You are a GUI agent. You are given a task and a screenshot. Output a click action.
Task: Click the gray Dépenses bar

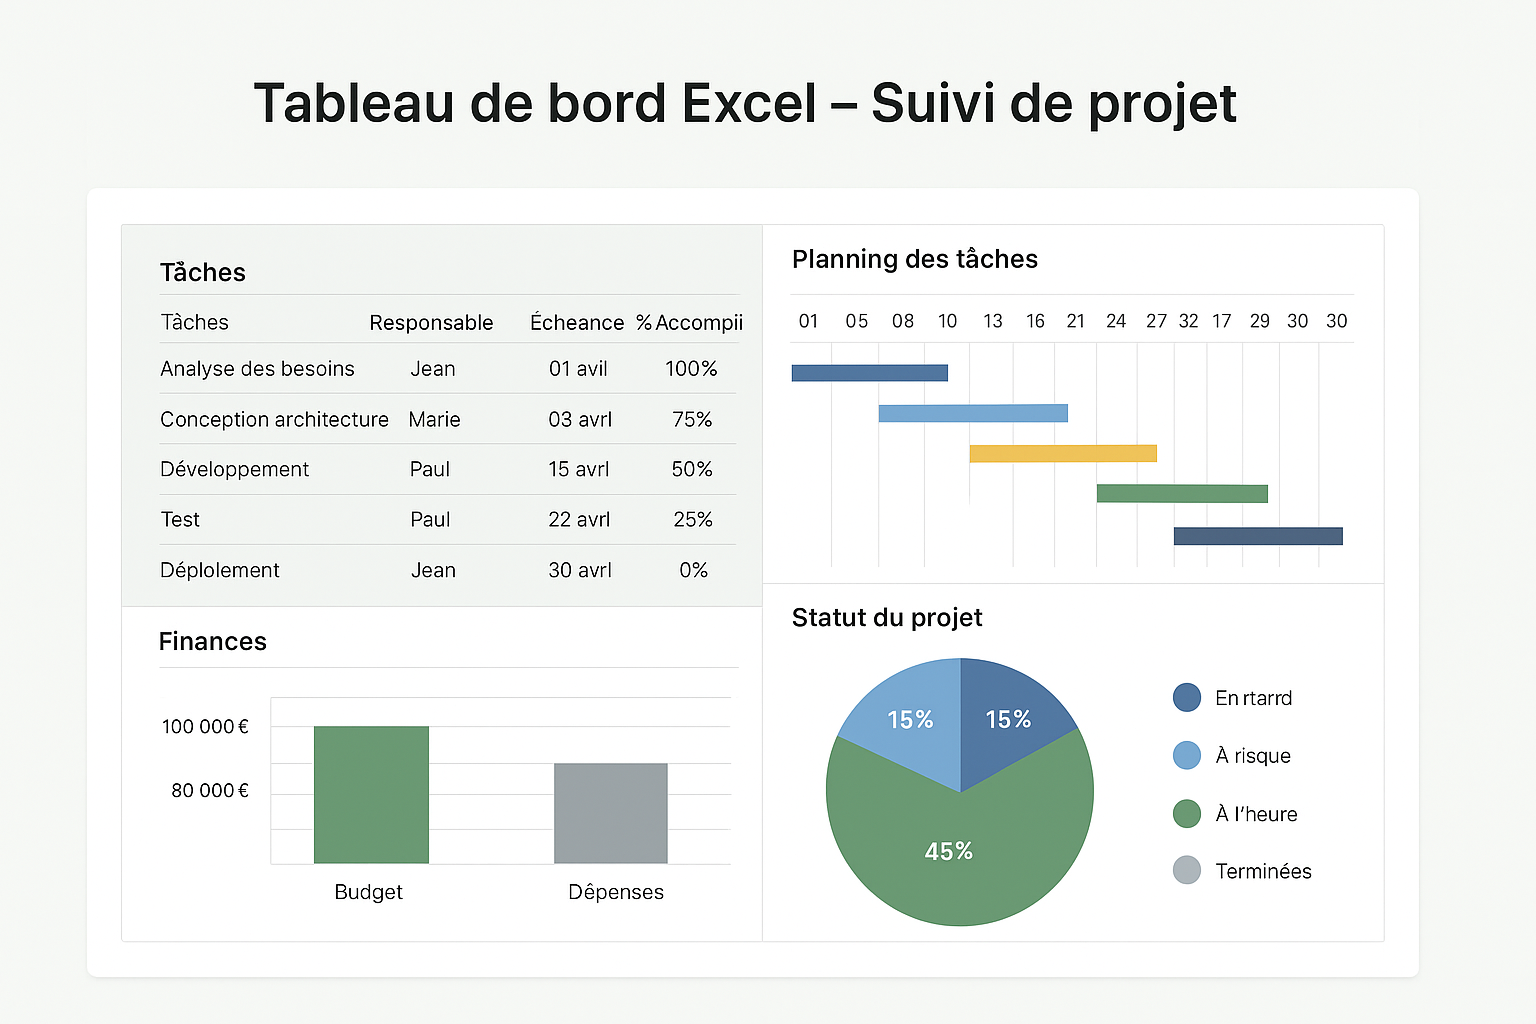pos(610,813)
